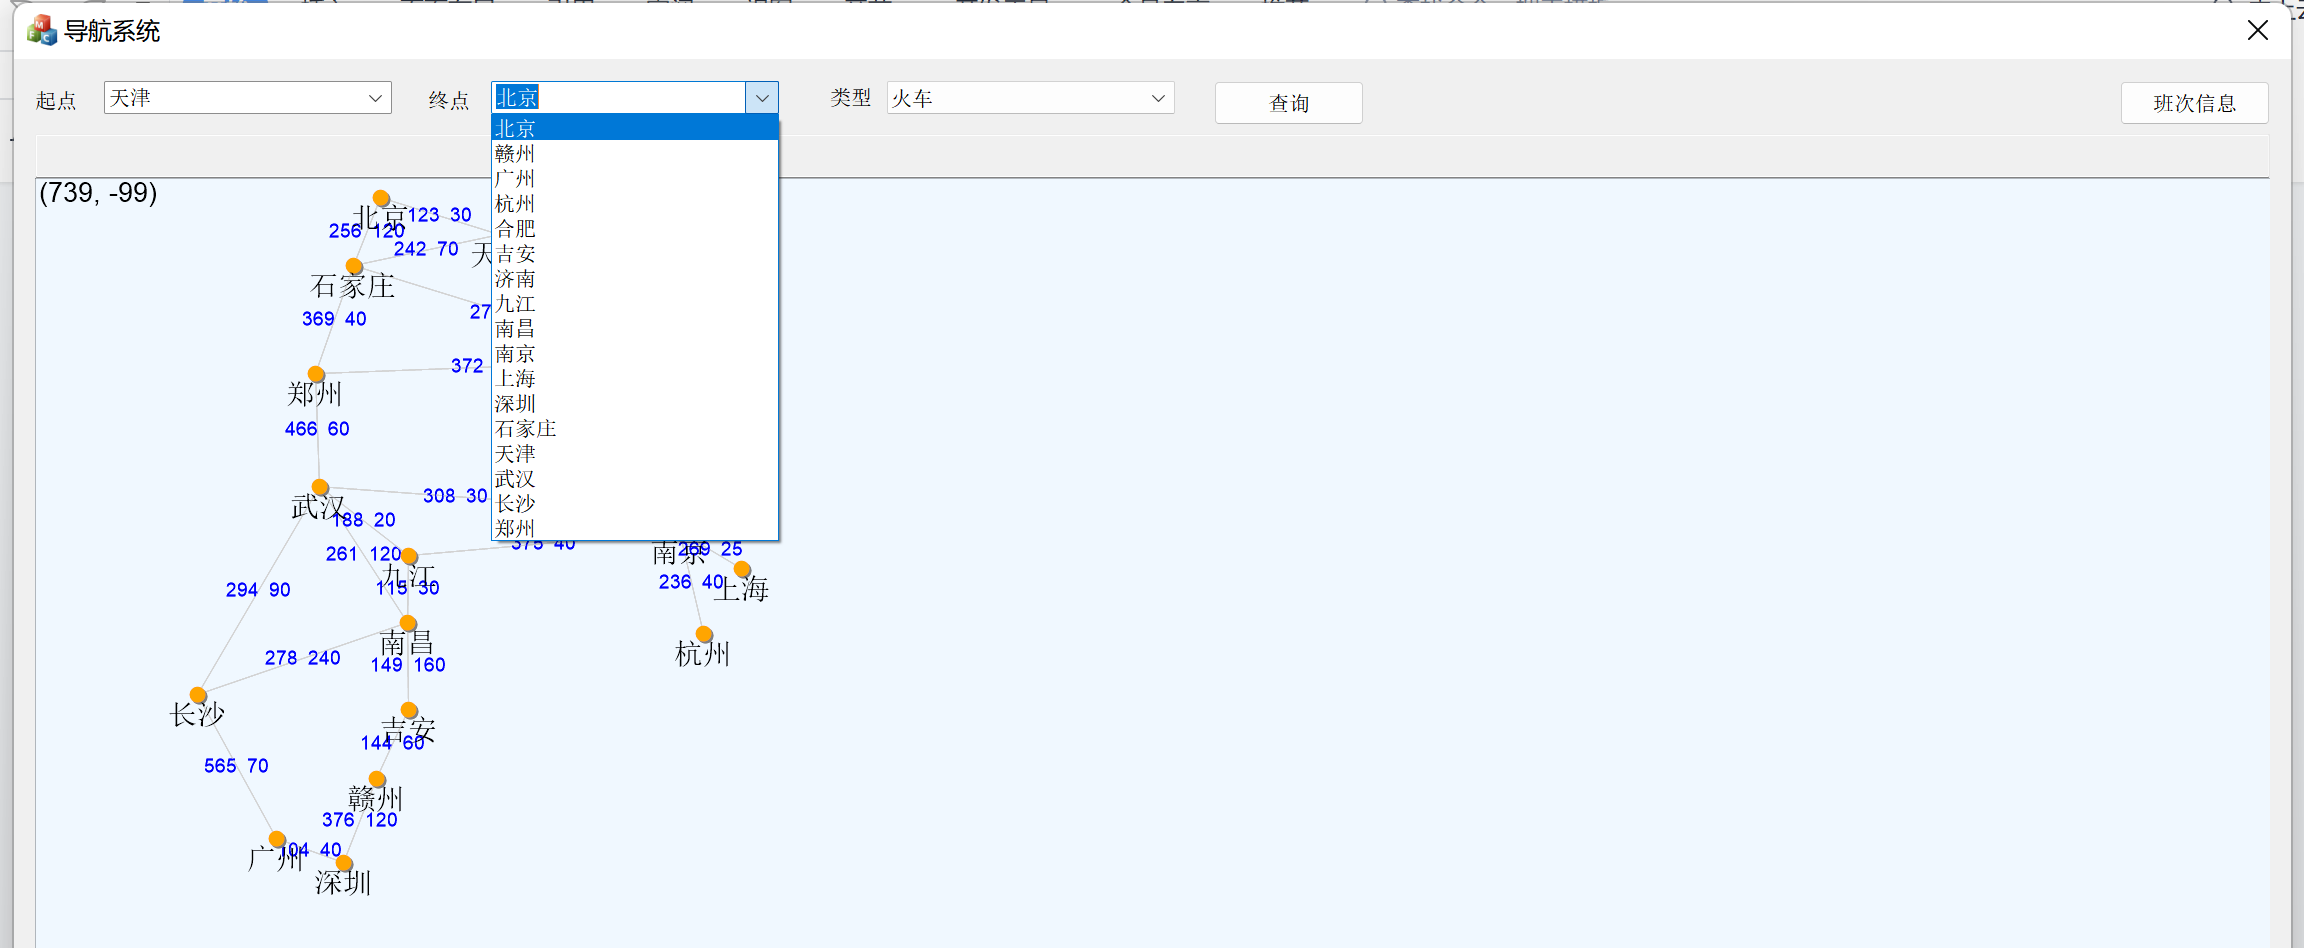Viewport: 2304px width, 948px height.
Task: Click the selected 北京 text in 终点 field
Action: point(517,98)
